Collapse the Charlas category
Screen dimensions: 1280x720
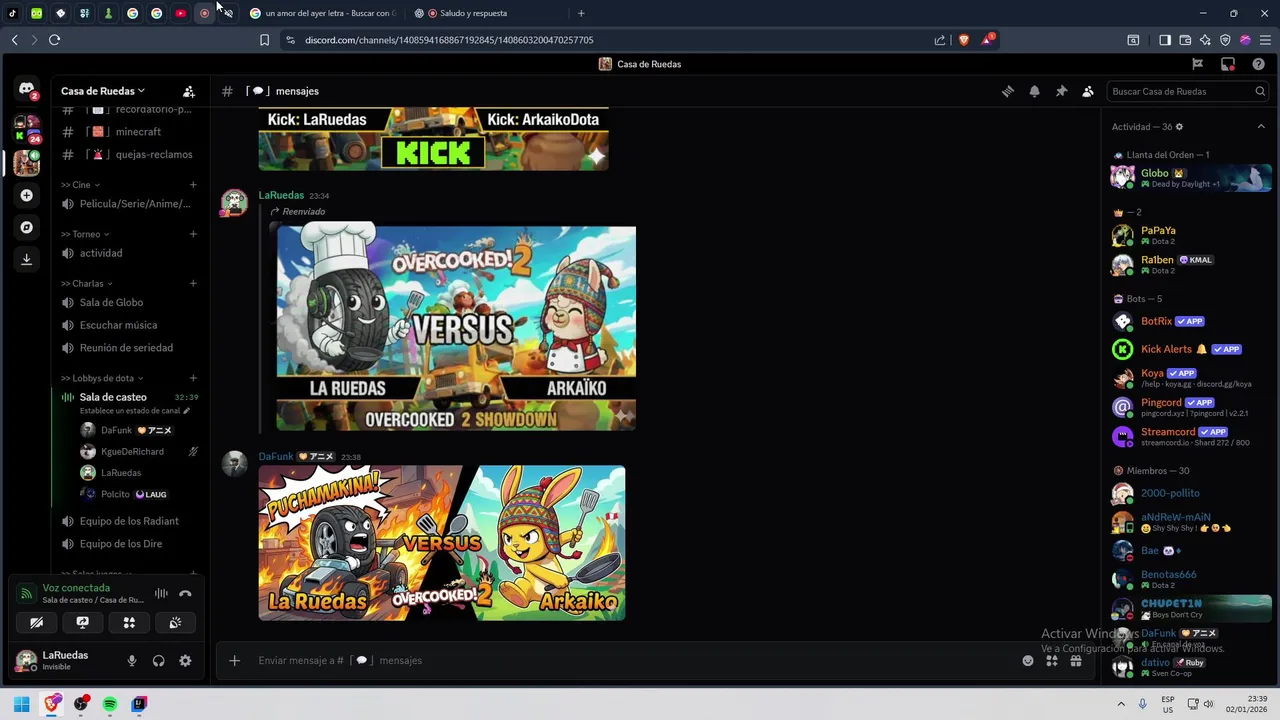click(x=87, y=284)
